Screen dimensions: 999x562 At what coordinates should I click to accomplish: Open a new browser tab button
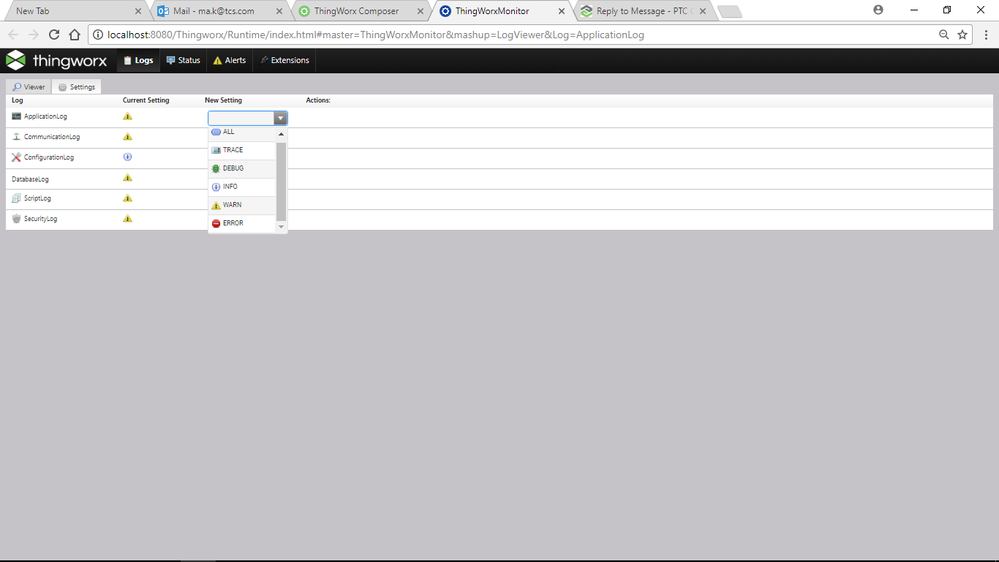[729, 11]
